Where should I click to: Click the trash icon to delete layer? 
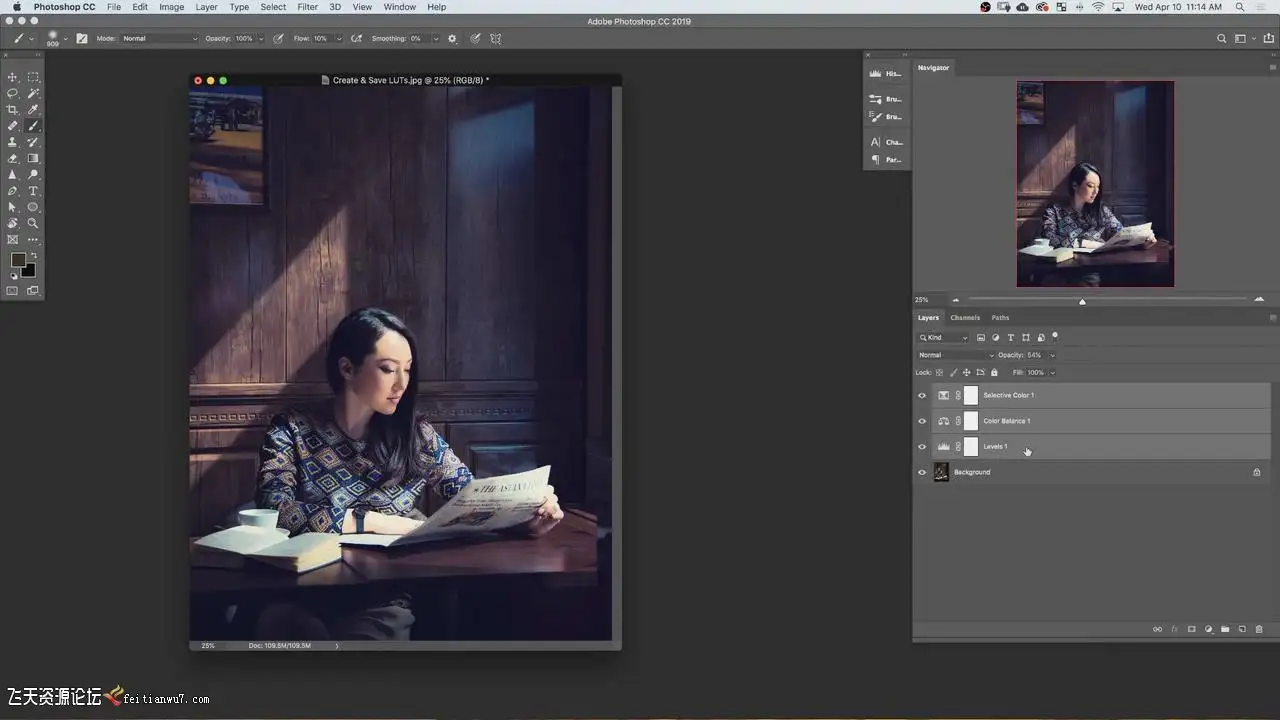(1259, 629)
